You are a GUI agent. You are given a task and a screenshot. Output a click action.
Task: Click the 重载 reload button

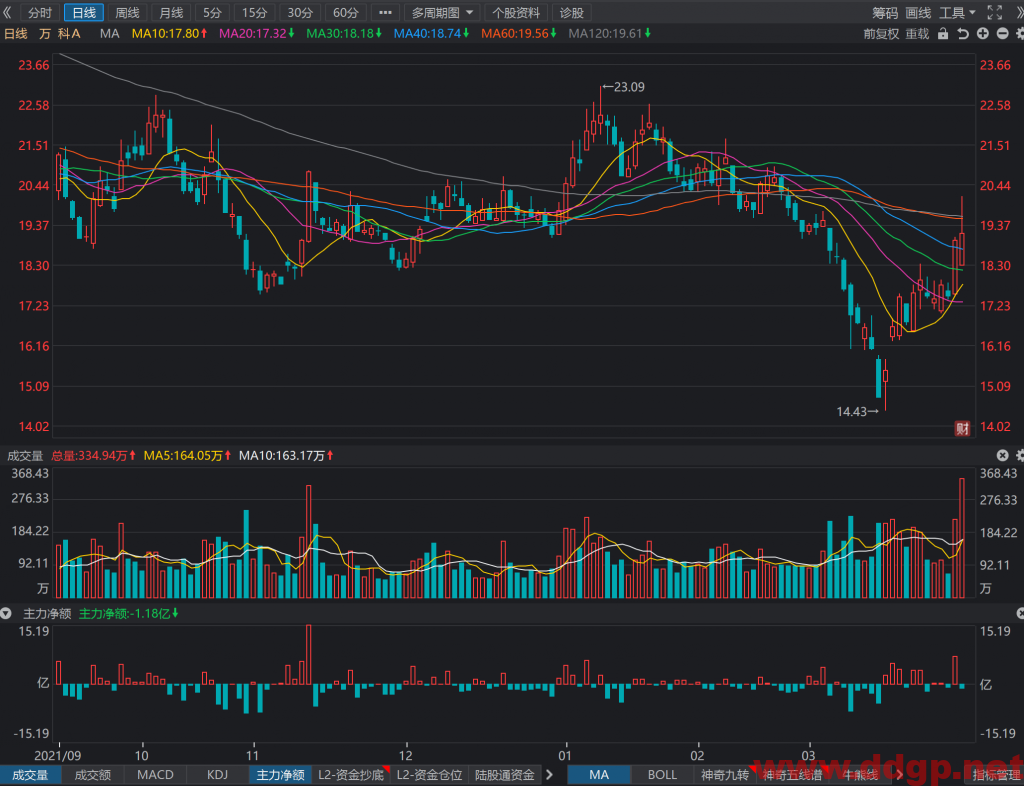point(918,34)
